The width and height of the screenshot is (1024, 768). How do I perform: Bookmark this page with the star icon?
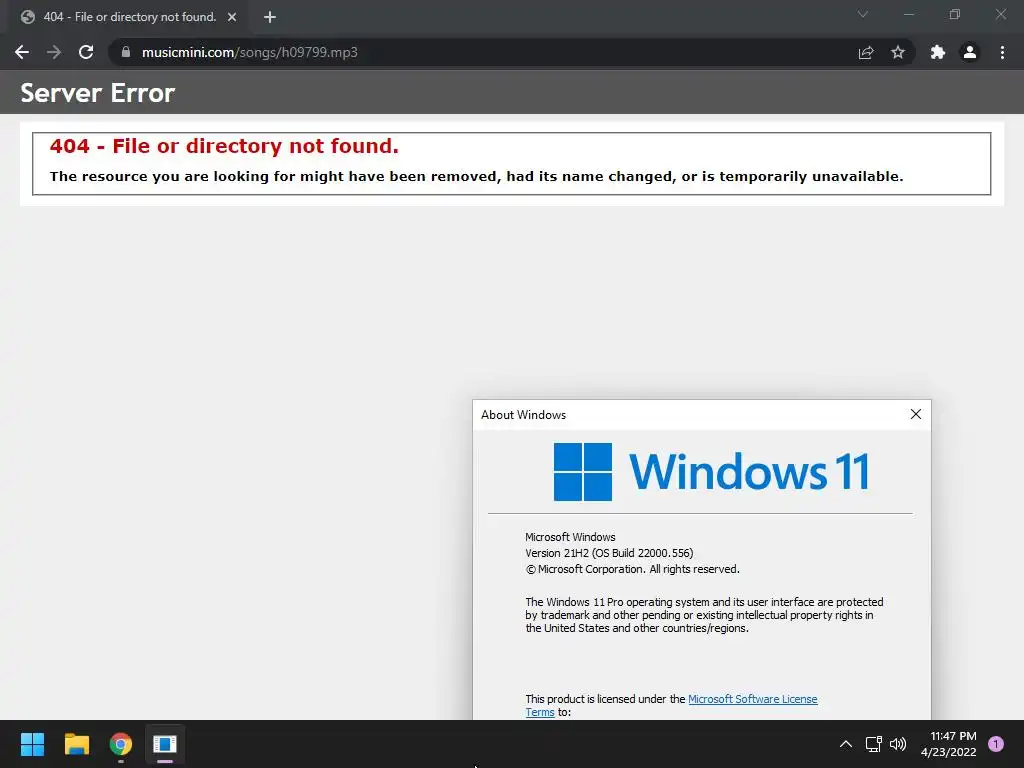(898, 52)
